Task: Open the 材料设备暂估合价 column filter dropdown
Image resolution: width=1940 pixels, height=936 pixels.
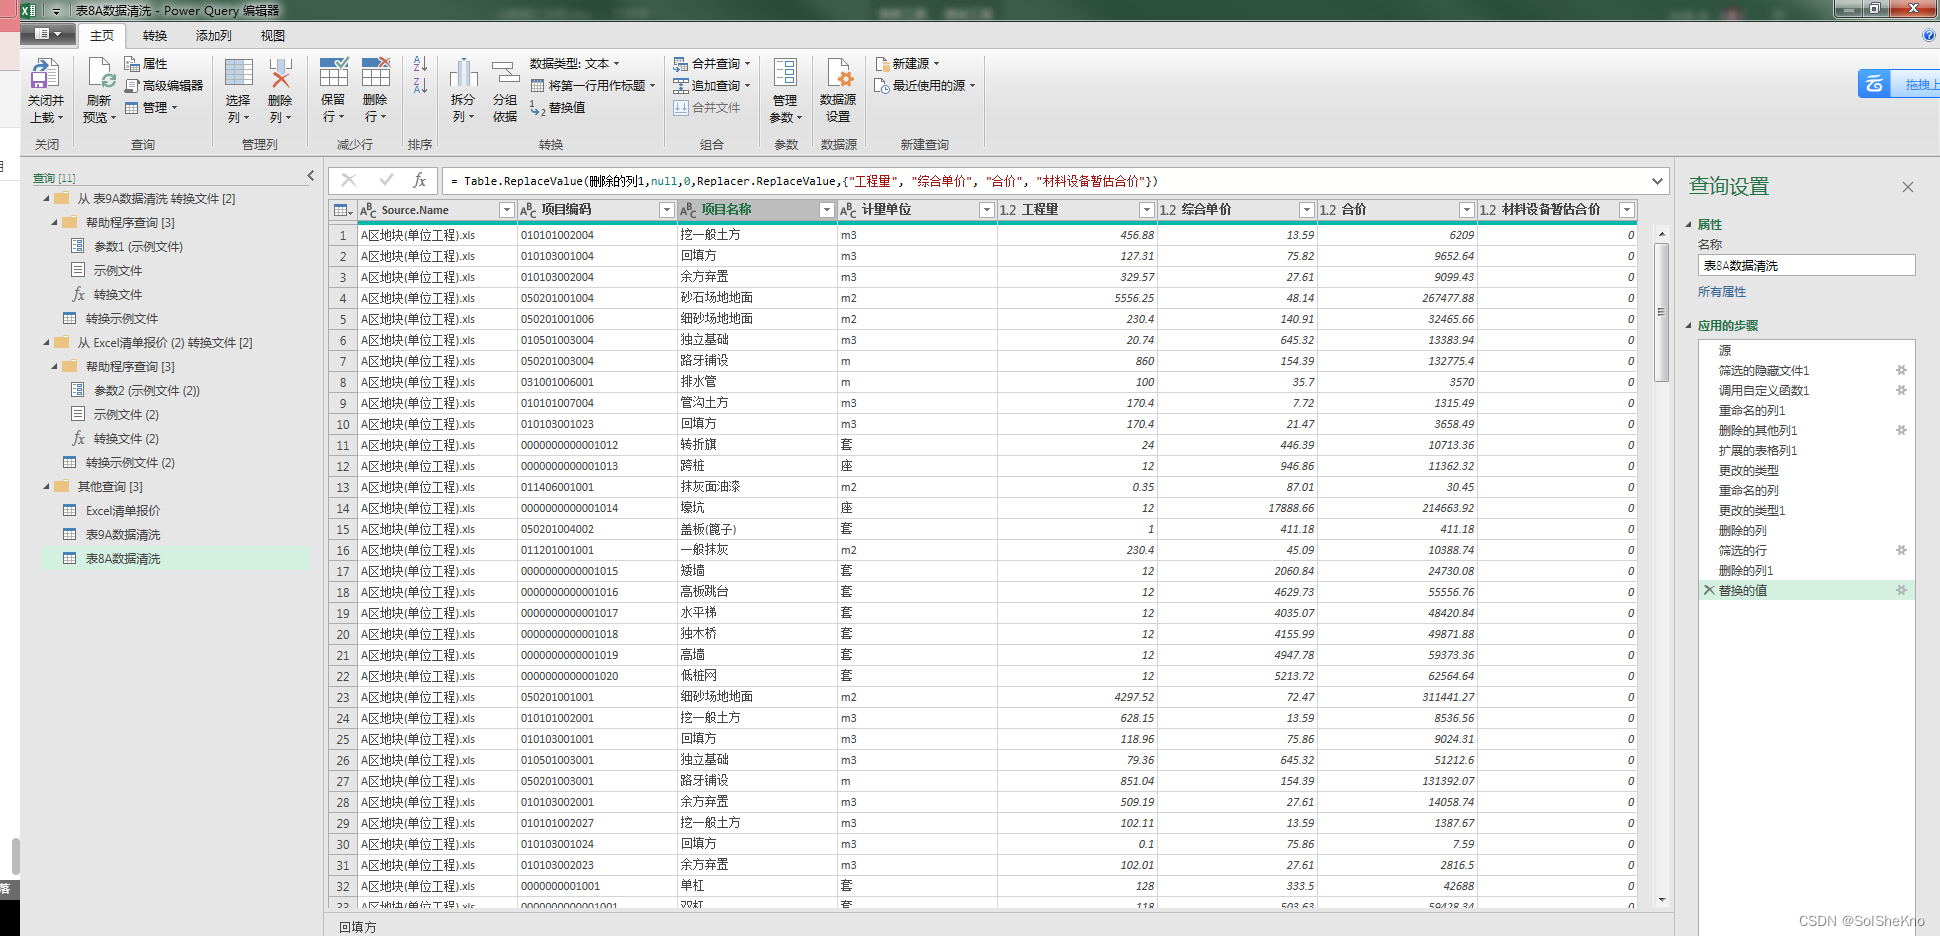Action: point(1627,210)
